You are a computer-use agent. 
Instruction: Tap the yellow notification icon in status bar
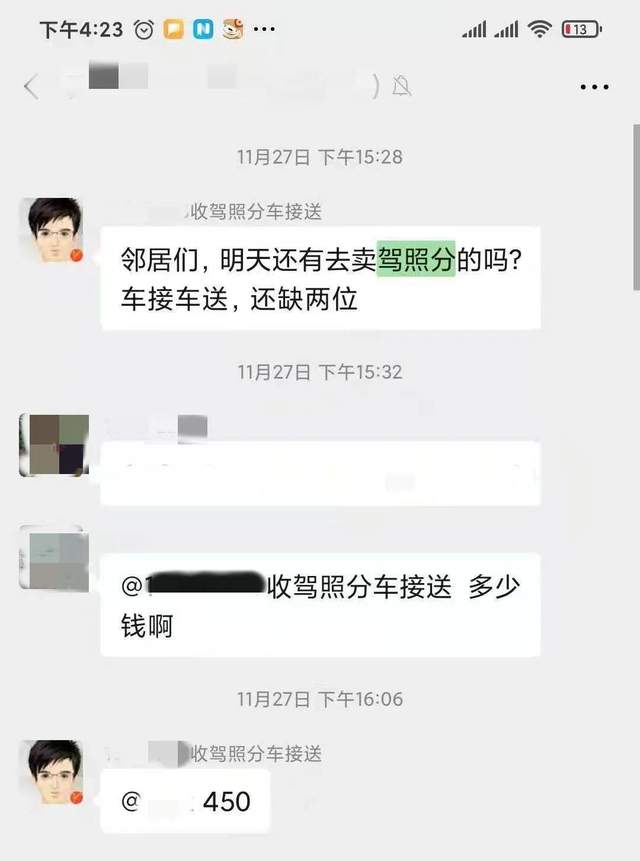173,29
